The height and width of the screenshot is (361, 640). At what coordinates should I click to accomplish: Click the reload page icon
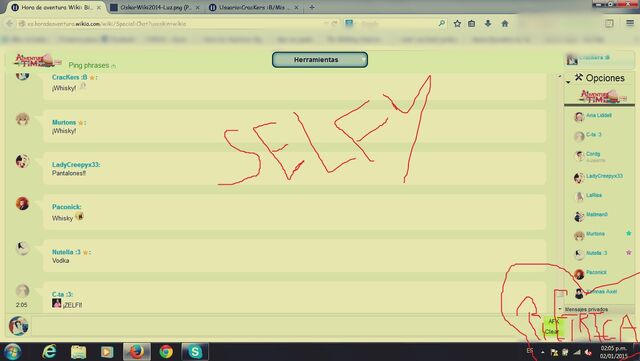[x=334, y=24]
